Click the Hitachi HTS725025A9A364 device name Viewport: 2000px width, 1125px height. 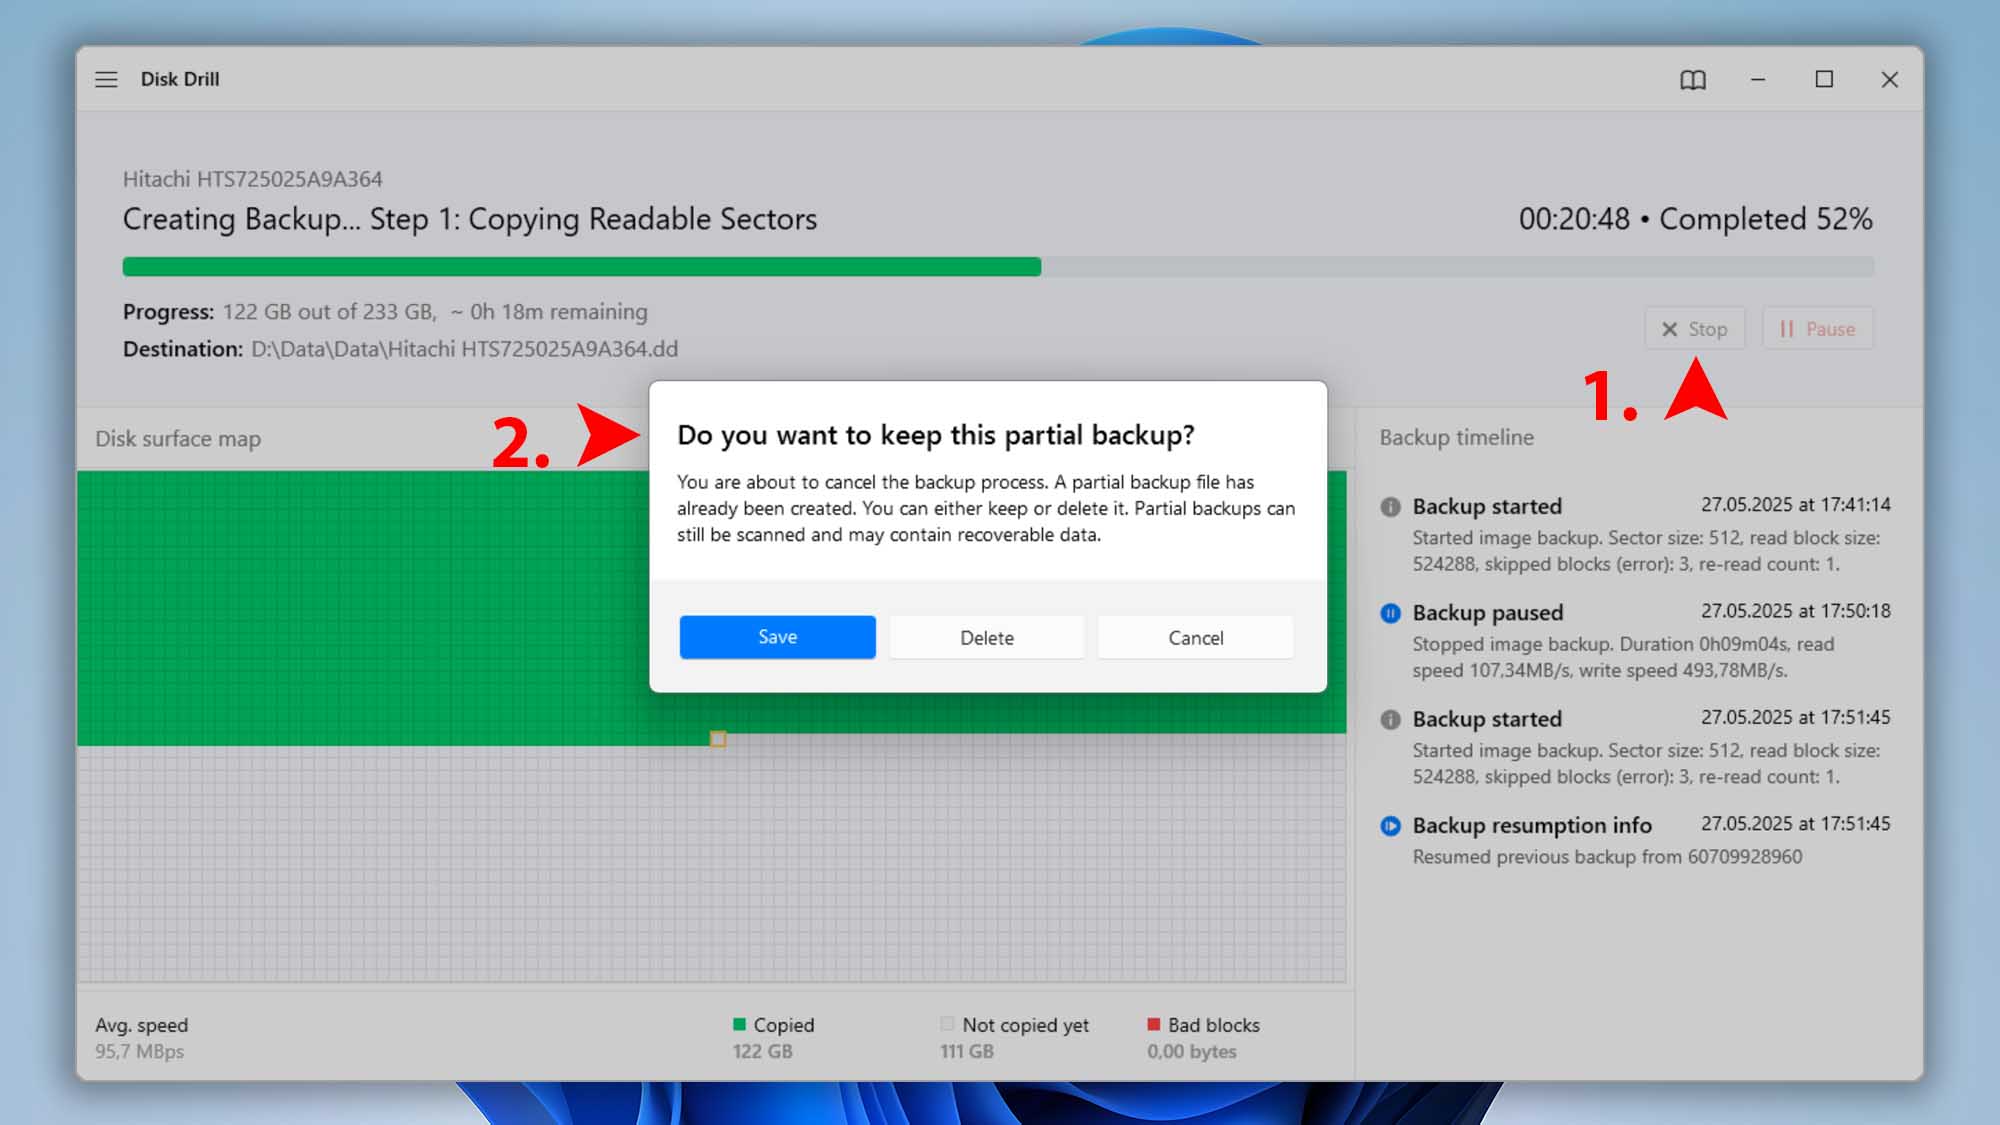pos(252,179)
